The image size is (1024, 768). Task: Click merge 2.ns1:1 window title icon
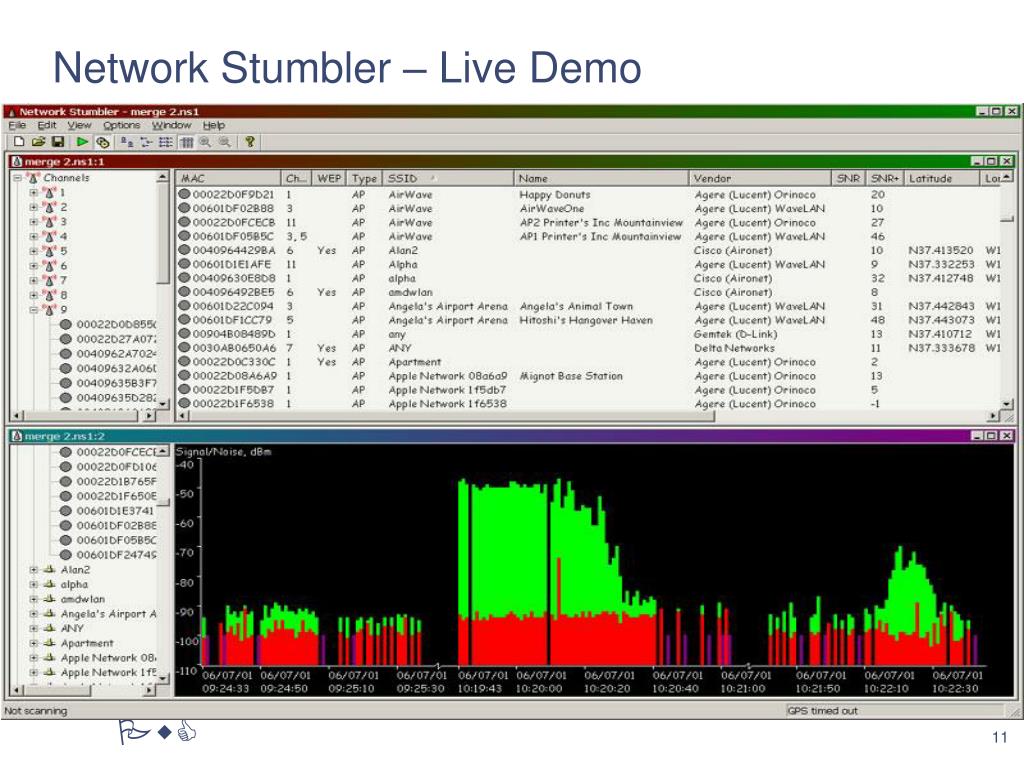pyautogui.click(x=17, y=161)
